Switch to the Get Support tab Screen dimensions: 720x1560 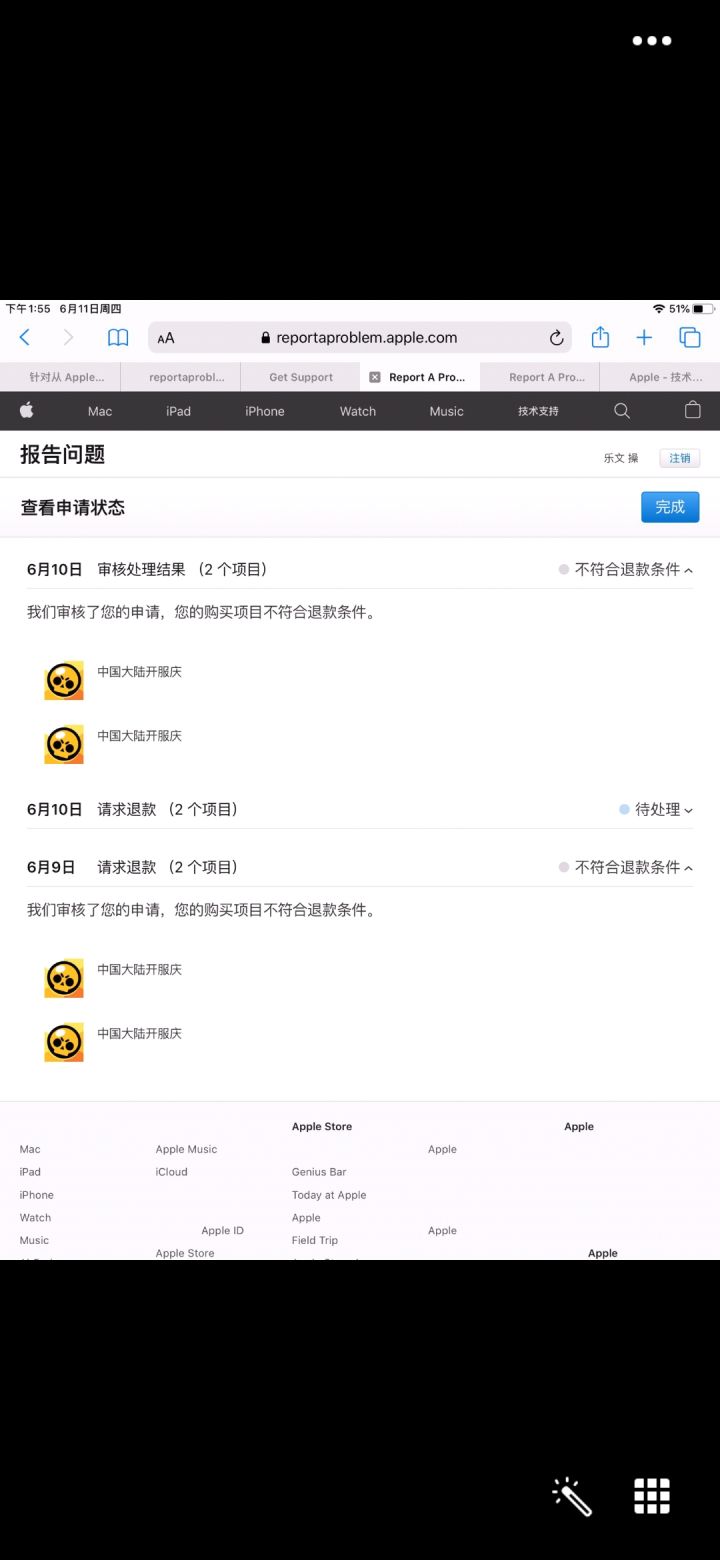(x=300, y=377)
